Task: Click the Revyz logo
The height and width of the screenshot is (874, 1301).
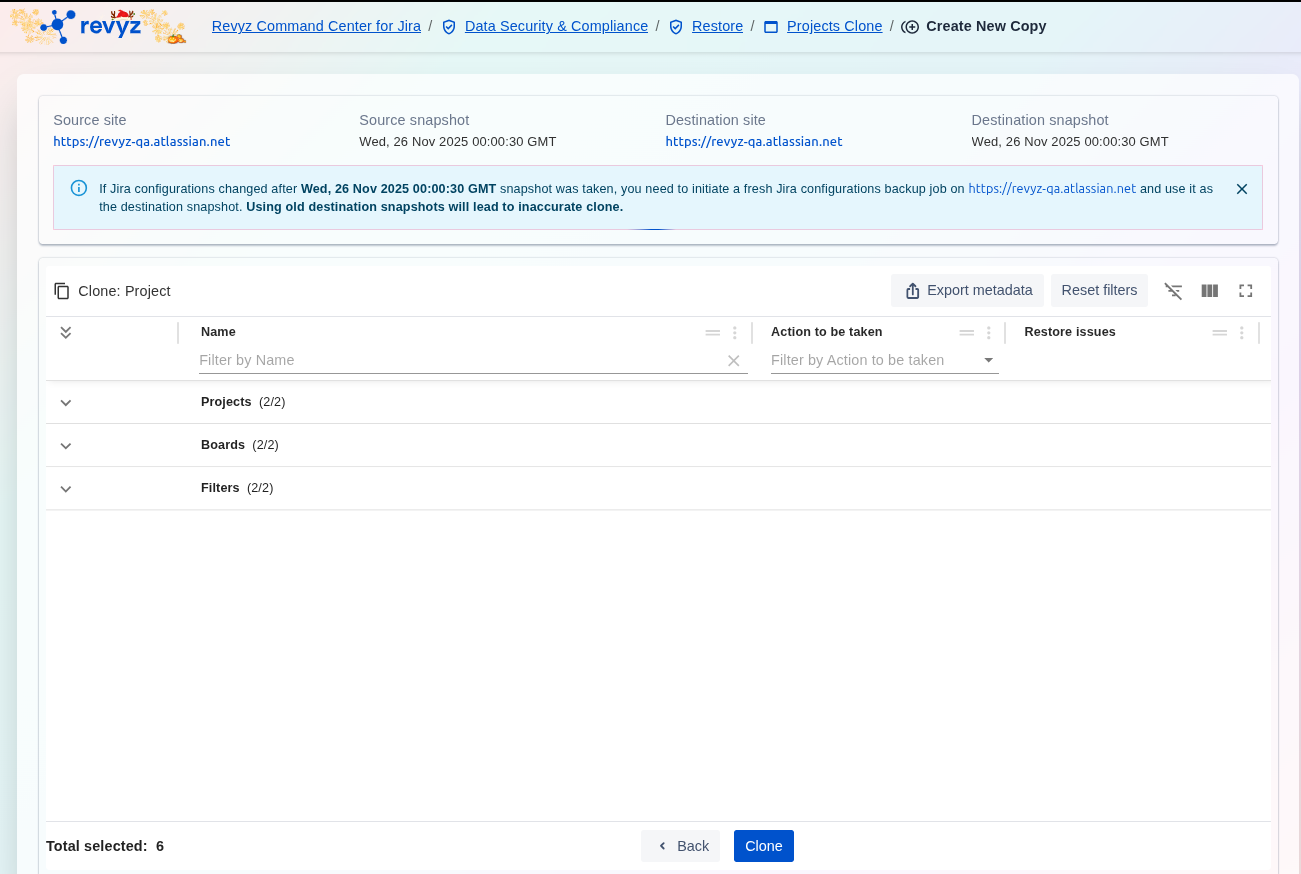Action: [x=98, y=26]
